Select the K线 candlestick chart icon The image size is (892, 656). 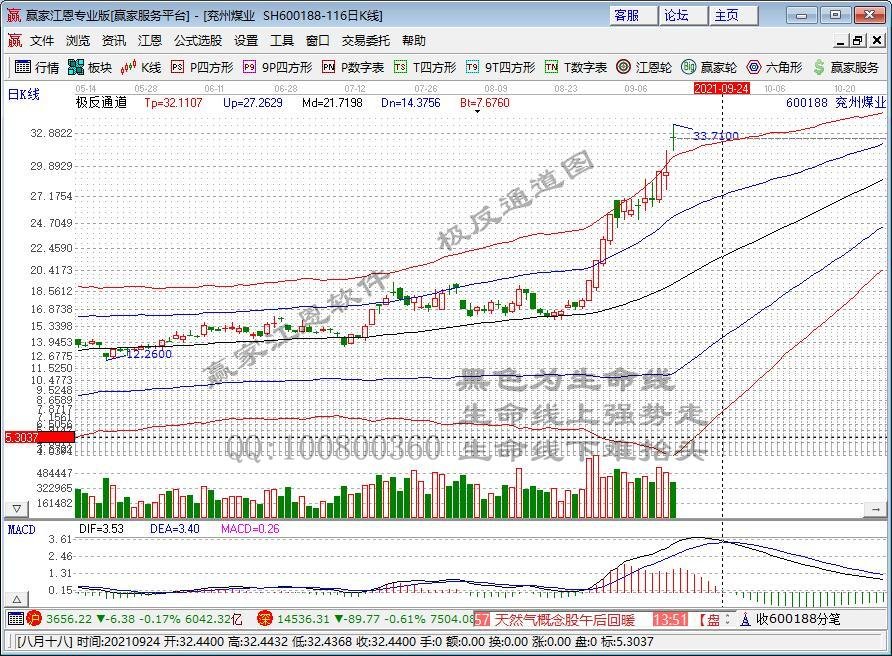coord(140,68)
